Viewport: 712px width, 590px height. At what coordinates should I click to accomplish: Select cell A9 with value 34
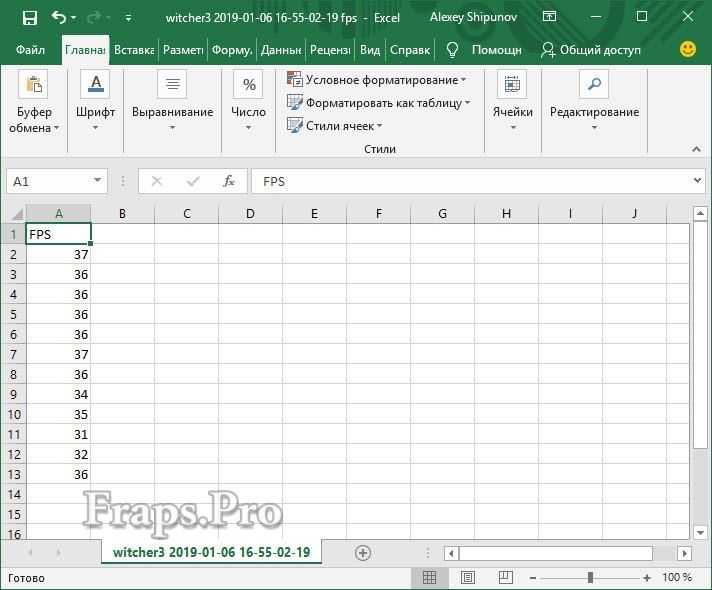[59, 394]
